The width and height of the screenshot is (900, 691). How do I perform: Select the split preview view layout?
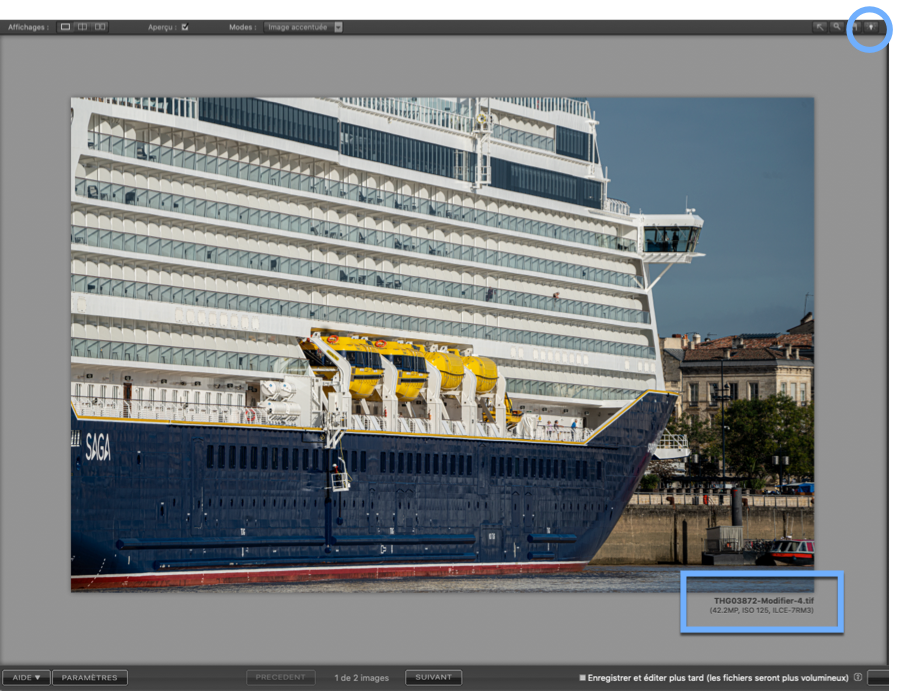click(x=83, y=27)
